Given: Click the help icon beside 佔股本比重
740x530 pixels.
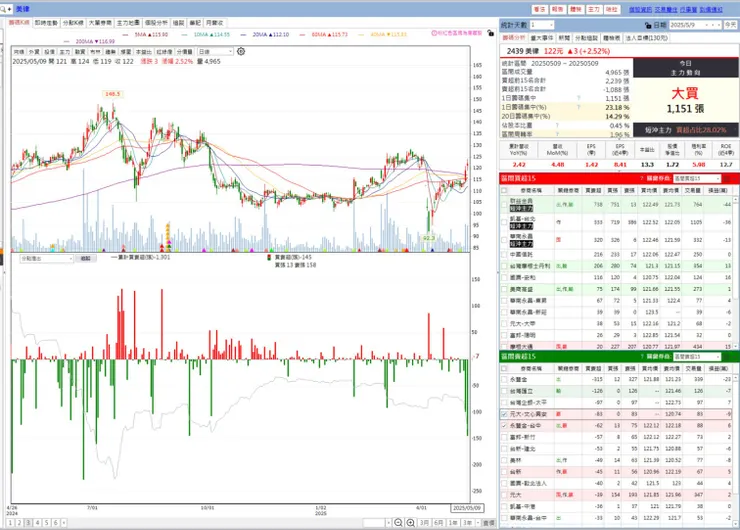Looking at the screenshot, I should coord(557,126).
